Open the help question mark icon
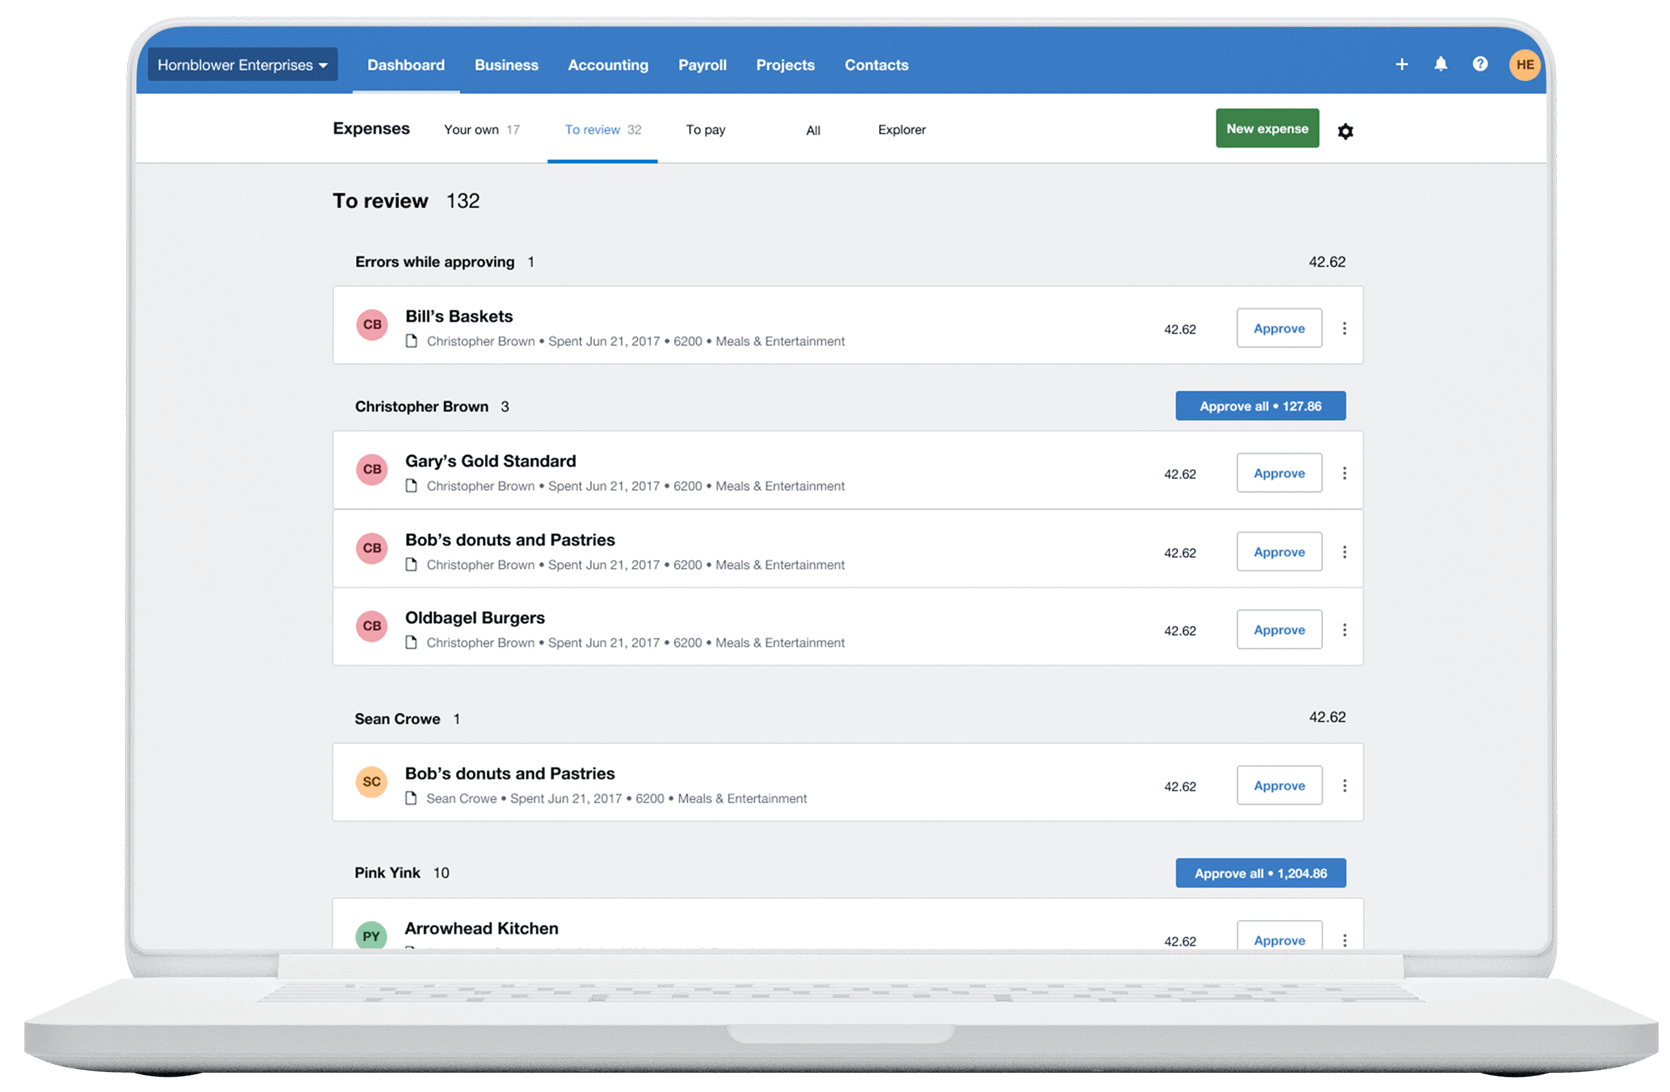This screenshot has width=1670, height=1092. coord(1480,63)
